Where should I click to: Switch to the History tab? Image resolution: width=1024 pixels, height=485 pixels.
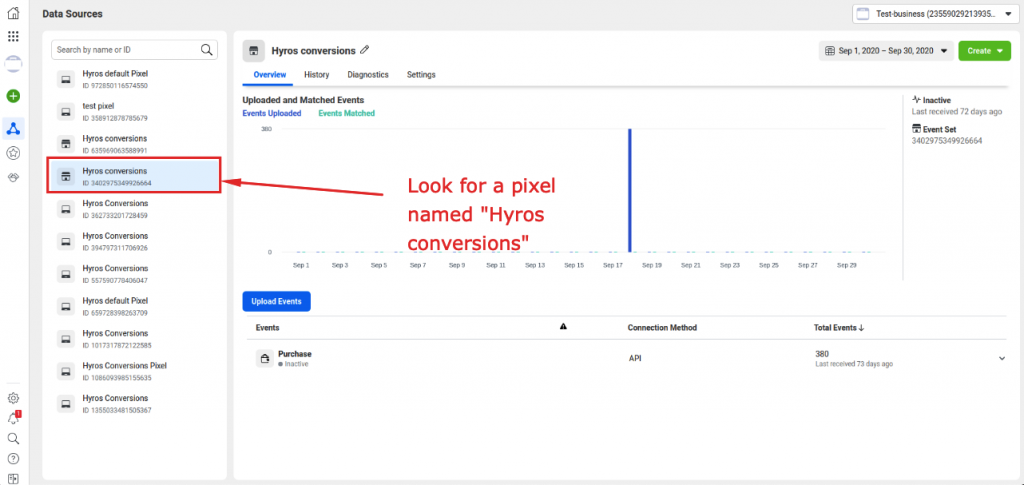click(317, 75)
